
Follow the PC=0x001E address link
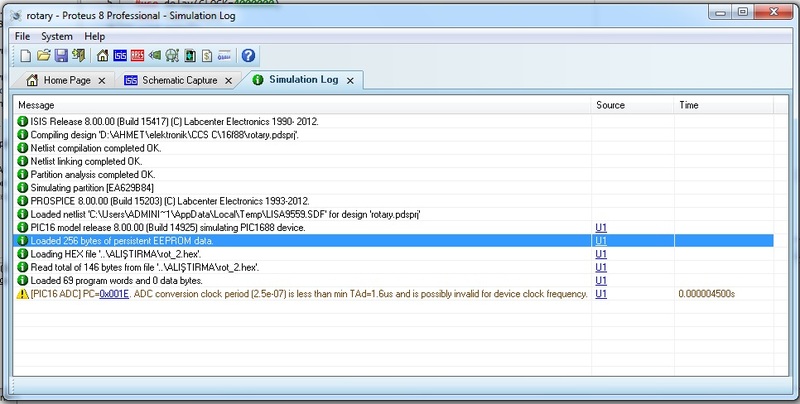[114, 294]
